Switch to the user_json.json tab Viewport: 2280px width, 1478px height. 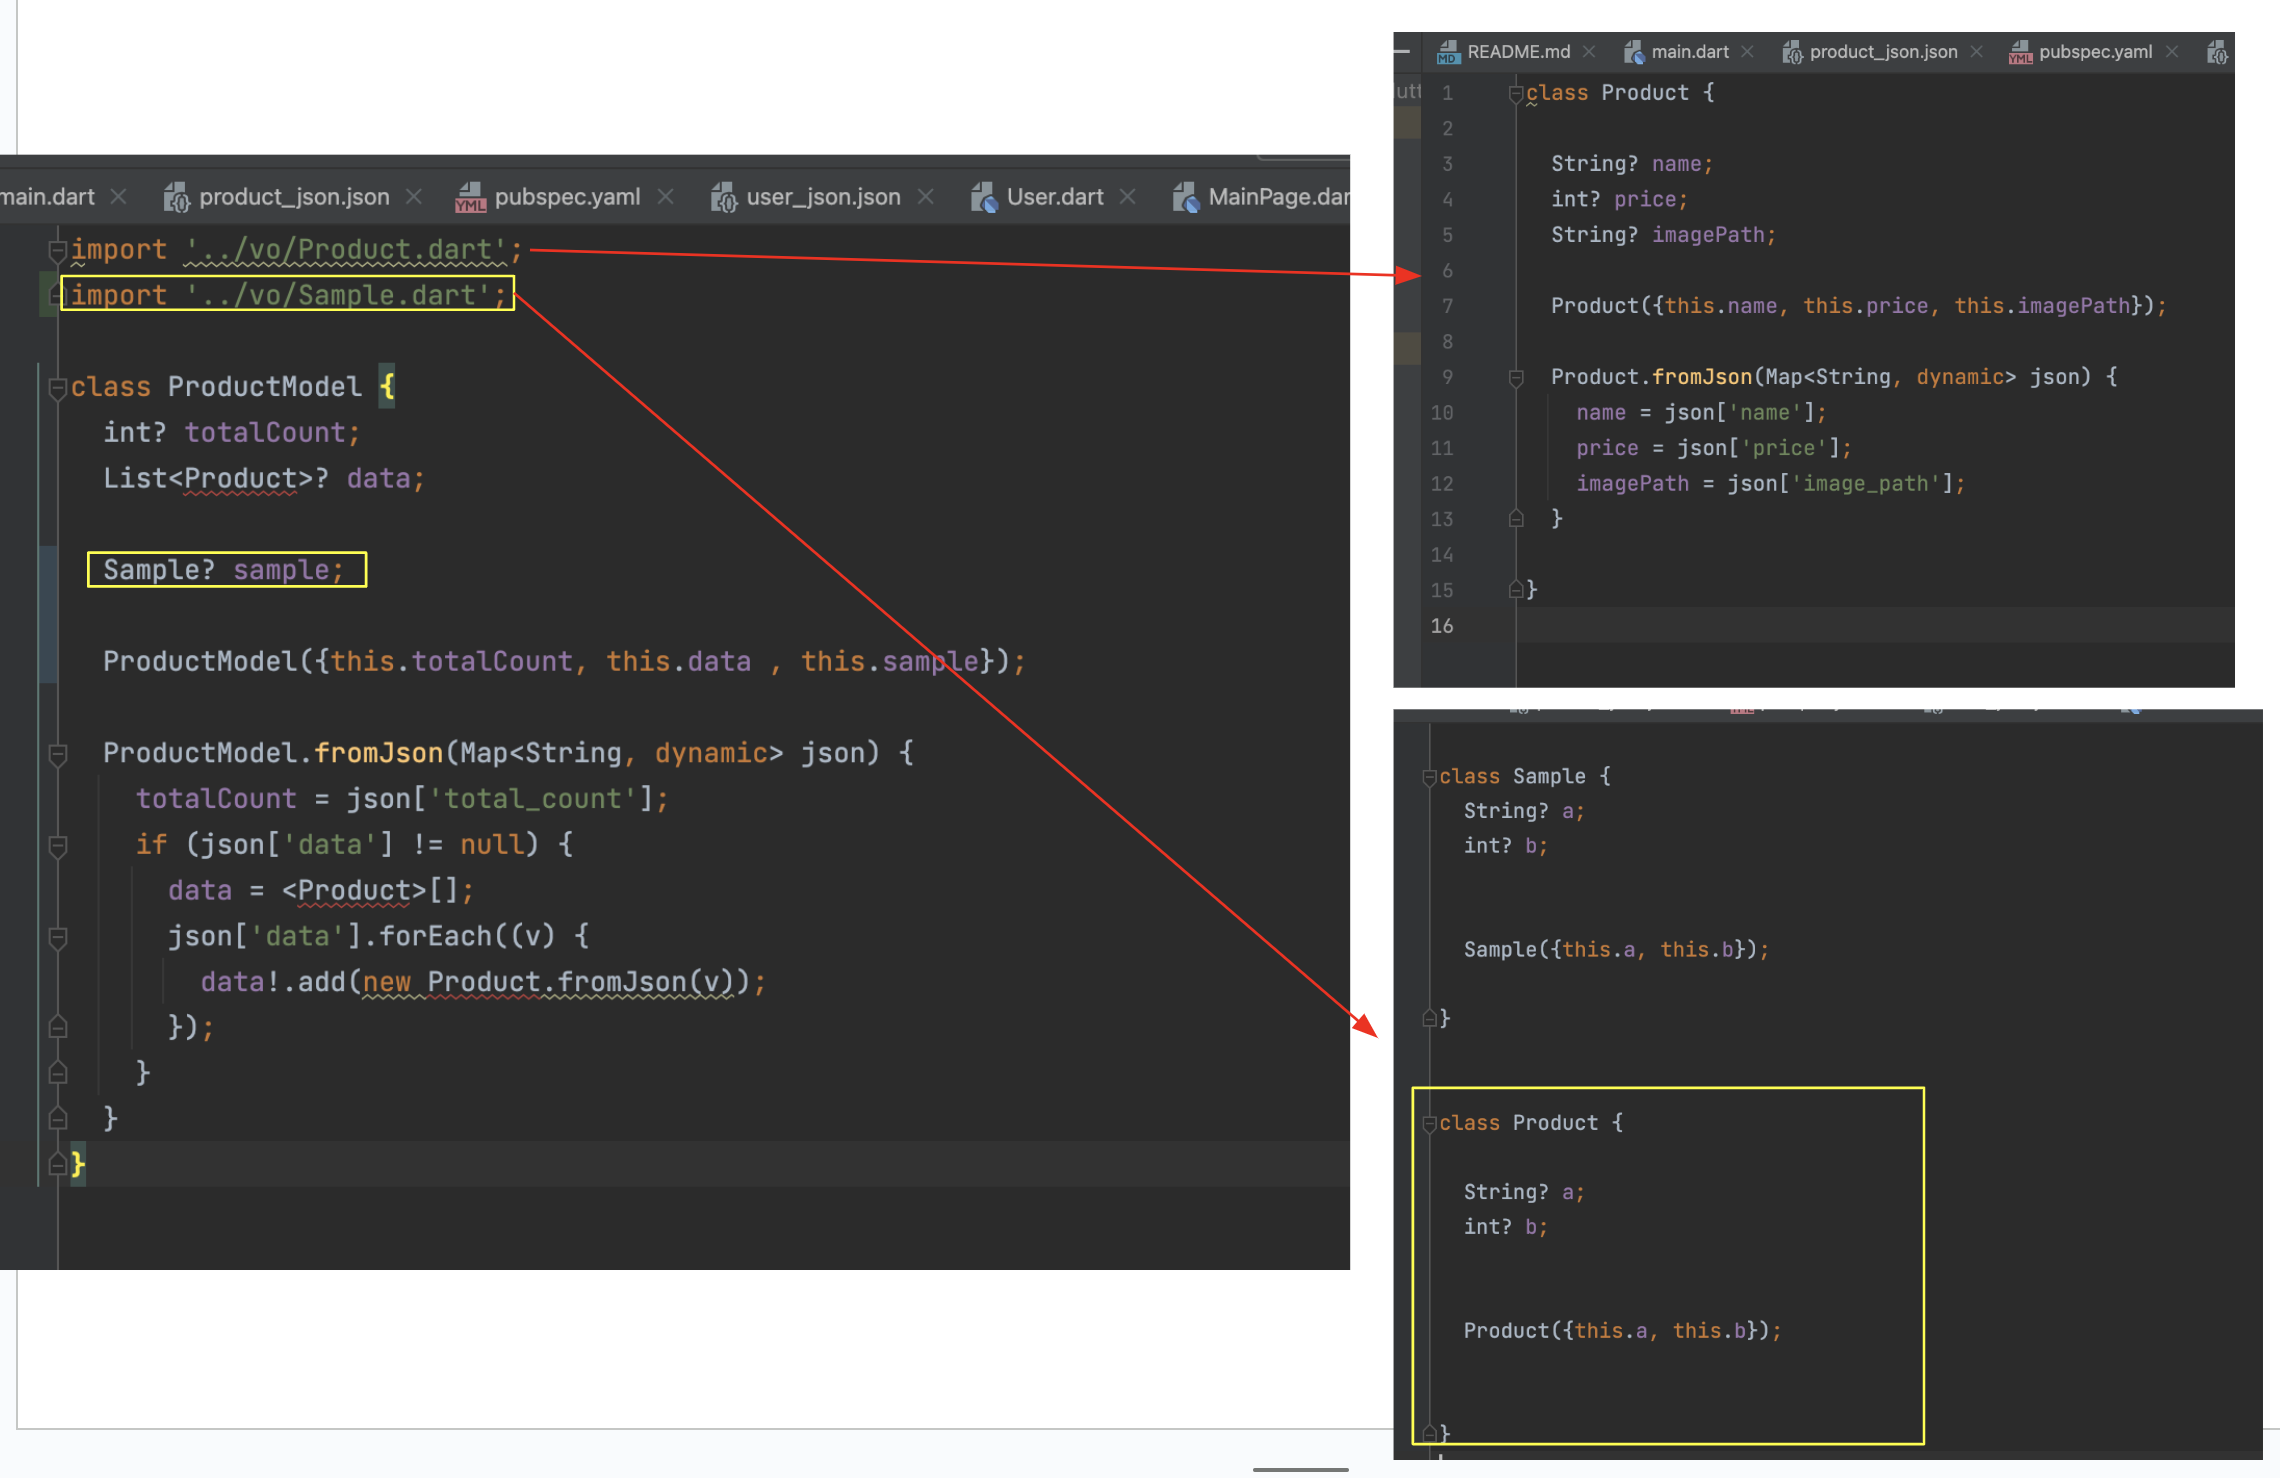pos(822,197)
